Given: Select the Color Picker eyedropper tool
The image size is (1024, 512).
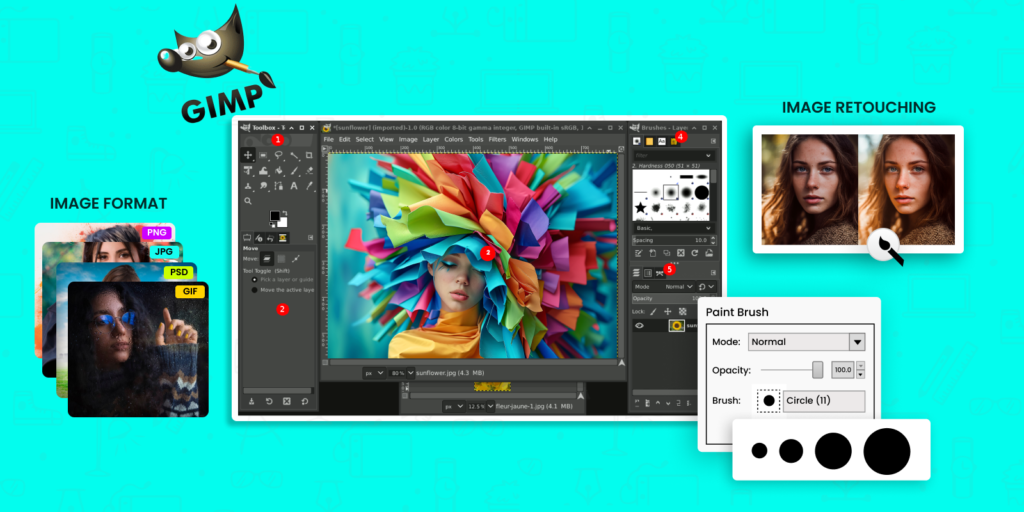Looking at the screenshot, I should (310, 185).
